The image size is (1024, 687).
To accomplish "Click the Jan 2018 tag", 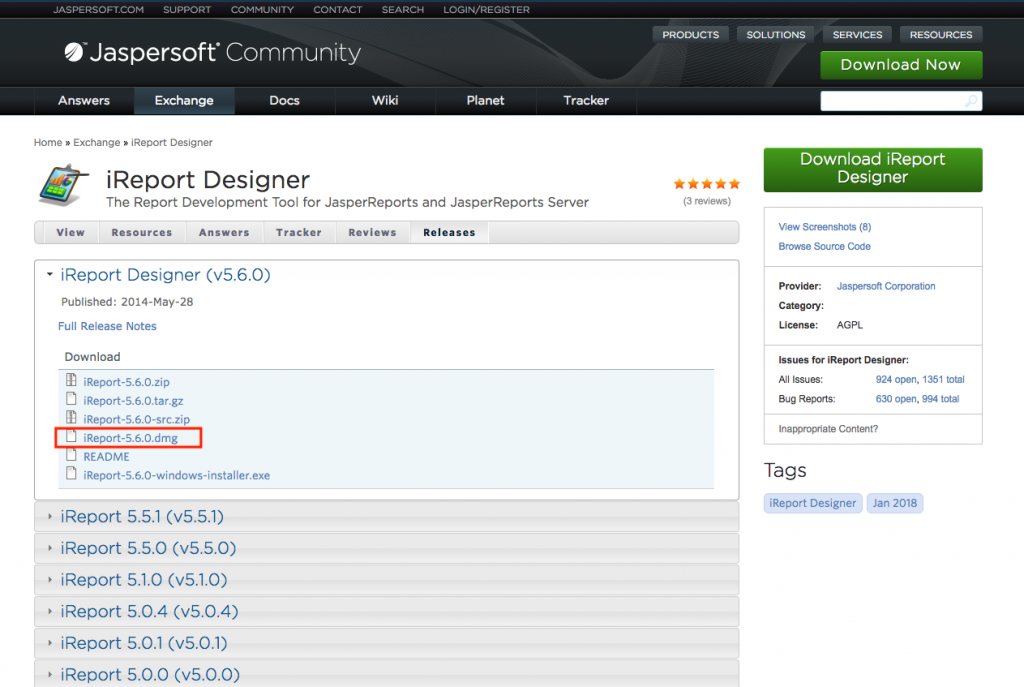I will pyautogui.click(x=895, y=503).
